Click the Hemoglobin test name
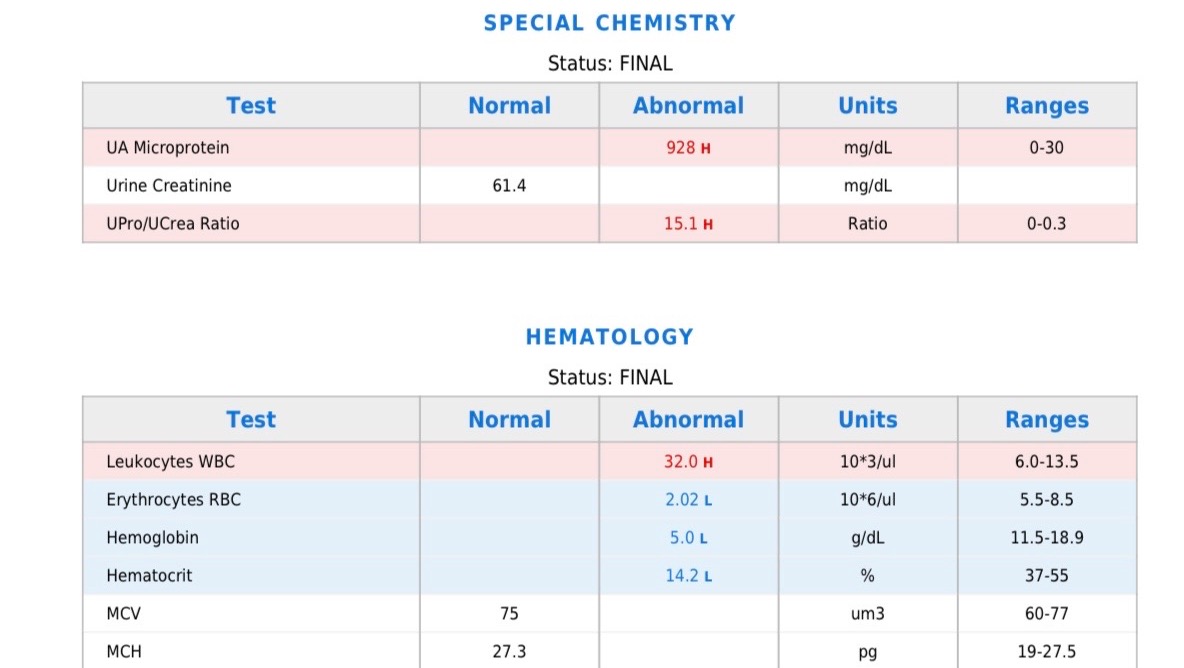Image resolution: width=1184 pixels, height=668 pixels. (x=153, y=538)
